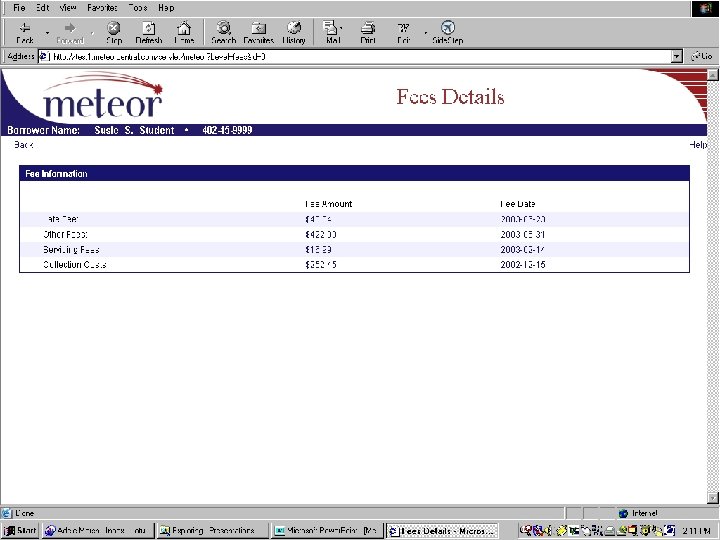
Task: Open the Search pane
Action: [x=224, y=33]
